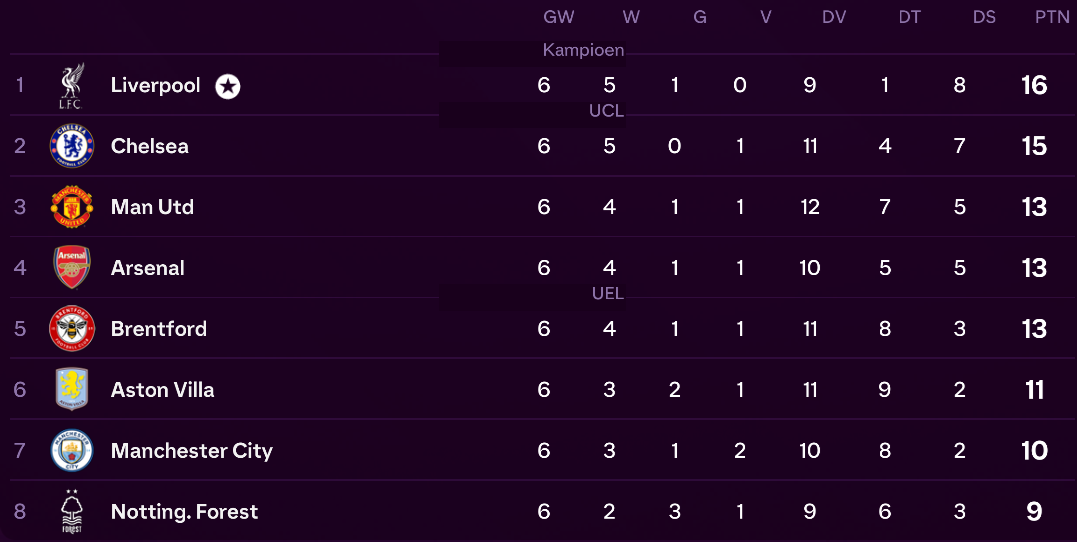Sort by the GW column header
The width and height of the screenshot is (1077, 542).
tap(558, 17)
